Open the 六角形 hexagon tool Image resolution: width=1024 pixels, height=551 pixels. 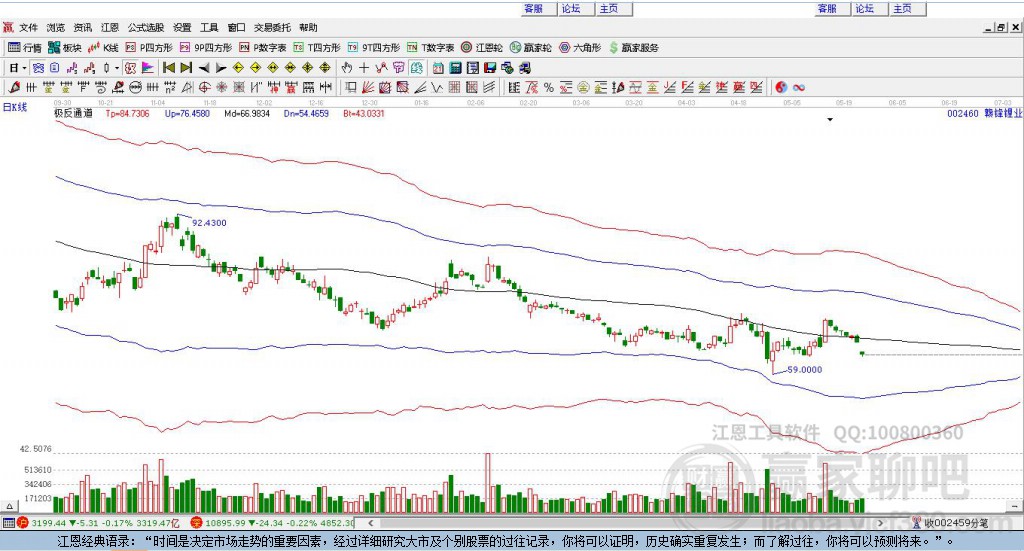point(580,48)
